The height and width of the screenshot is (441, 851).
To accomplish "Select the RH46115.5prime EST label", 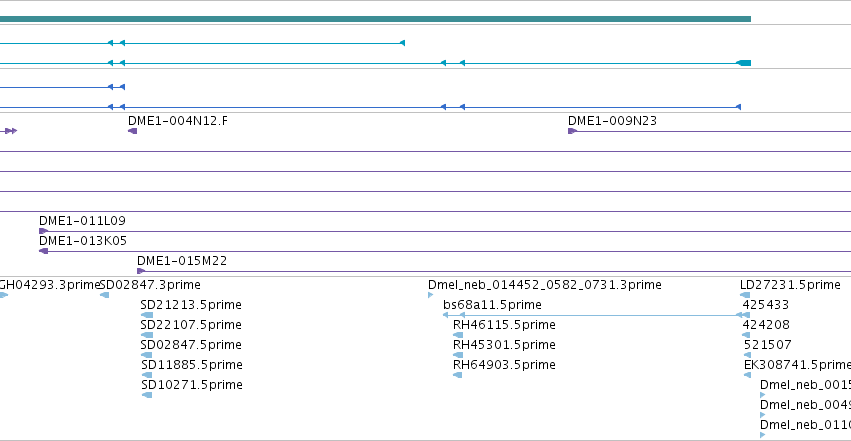I will pos(504,325).
